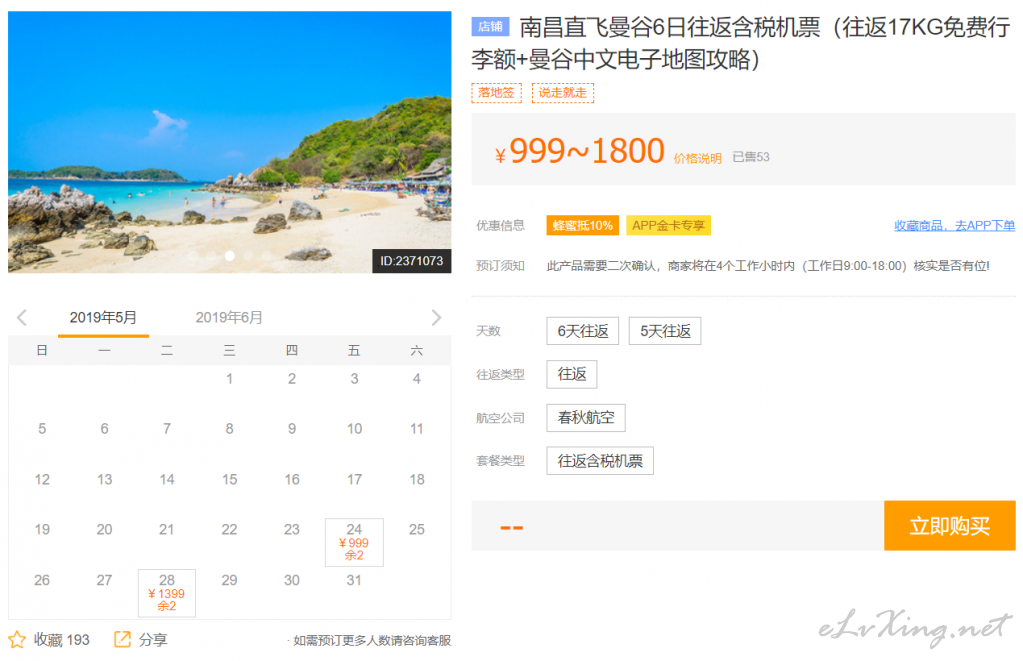Go to previous month with left arrow
Image resolution: width=1023 pixels, height=661 pixels.
[x=22, y=318]
